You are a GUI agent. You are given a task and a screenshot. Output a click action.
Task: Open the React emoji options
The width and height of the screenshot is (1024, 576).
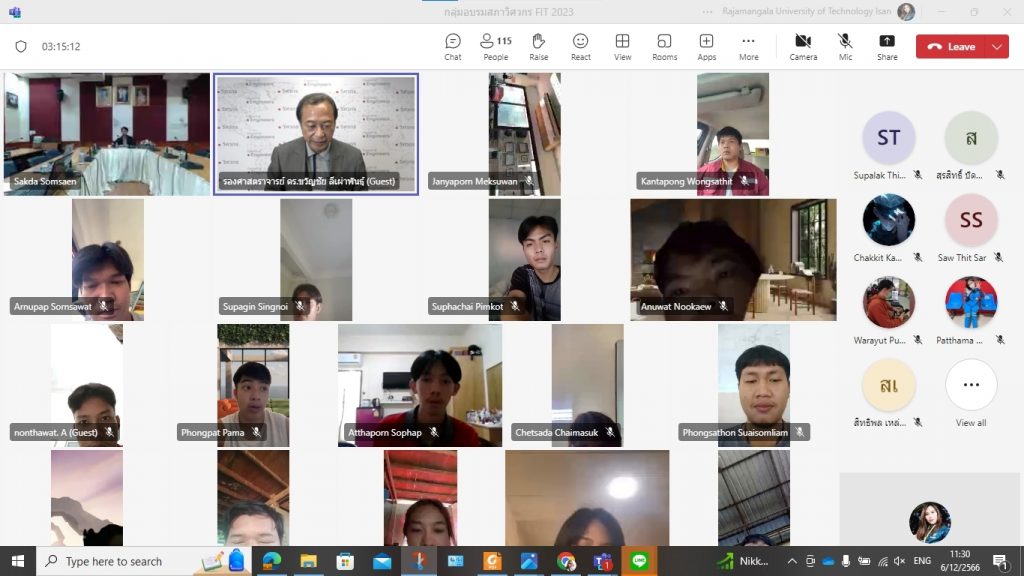tap(580, 46)
